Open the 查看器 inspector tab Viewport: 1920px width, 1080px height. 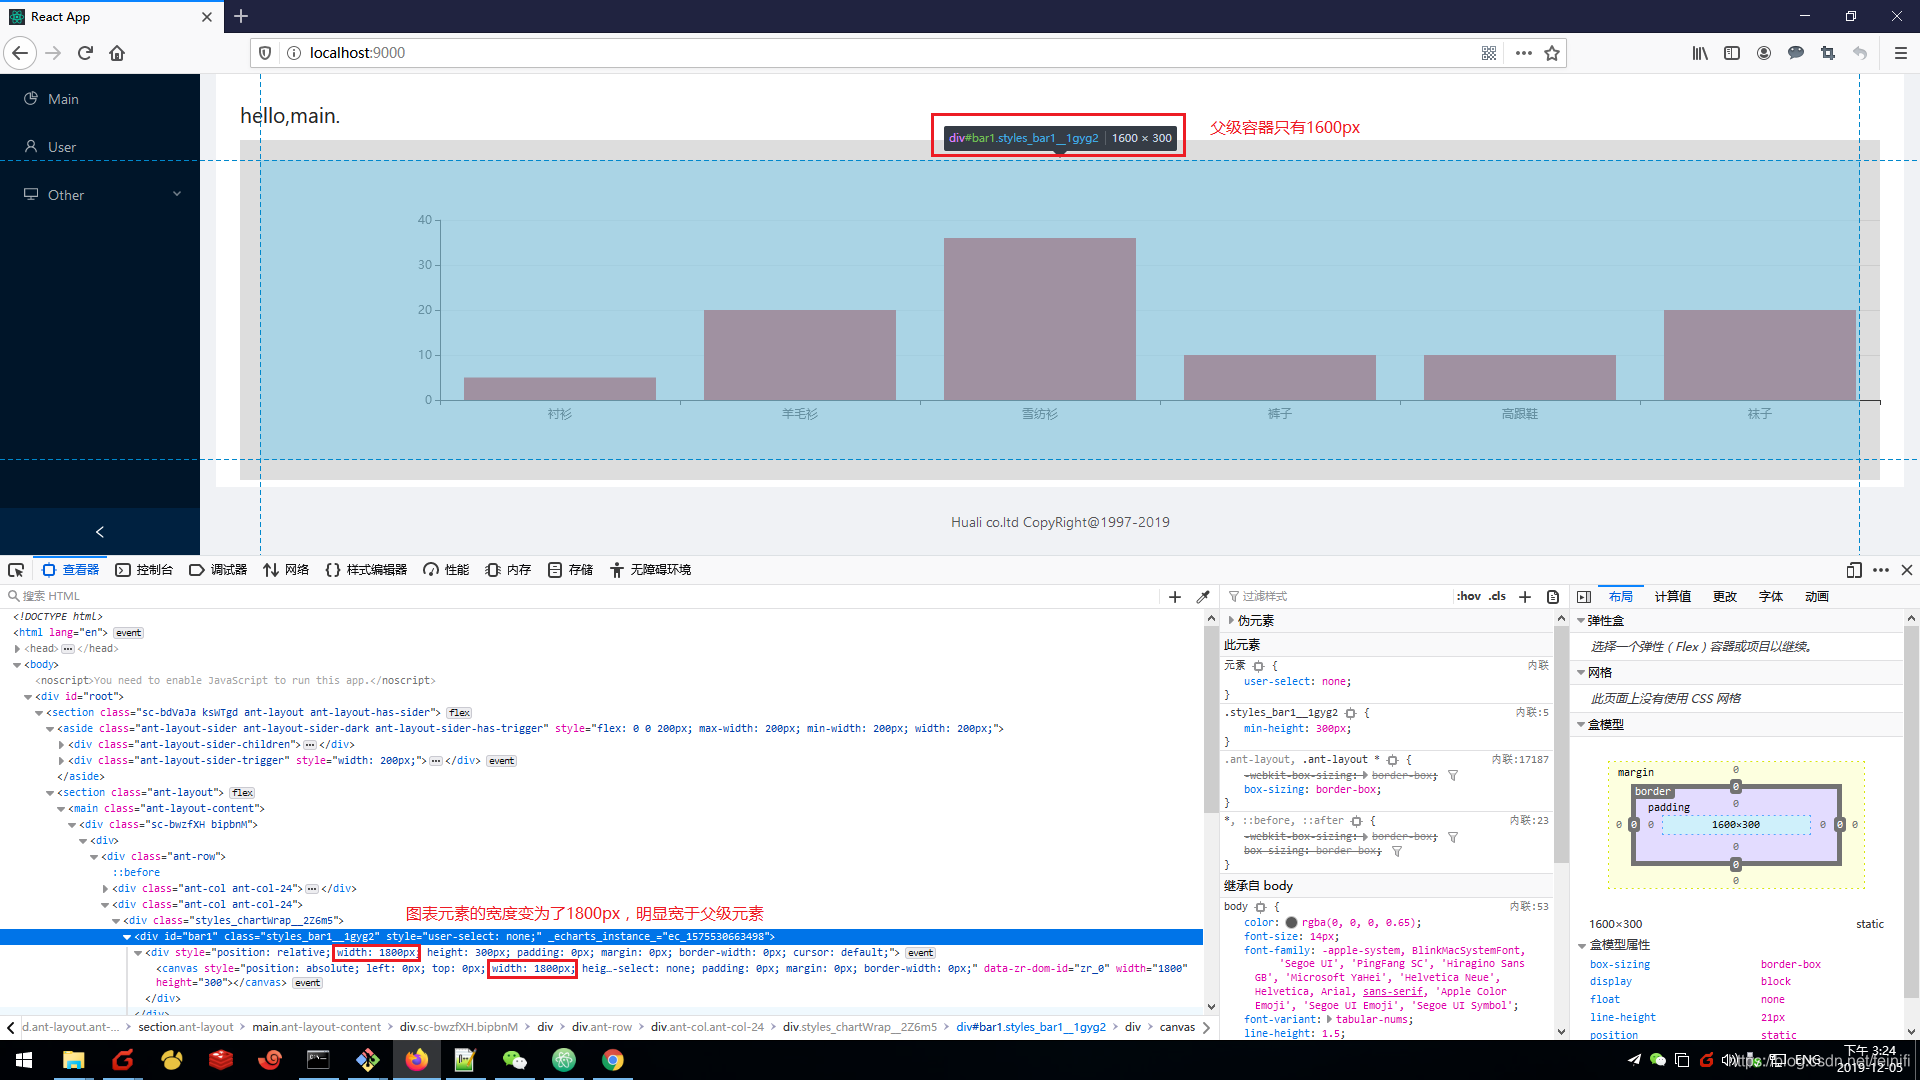(70, 570)
